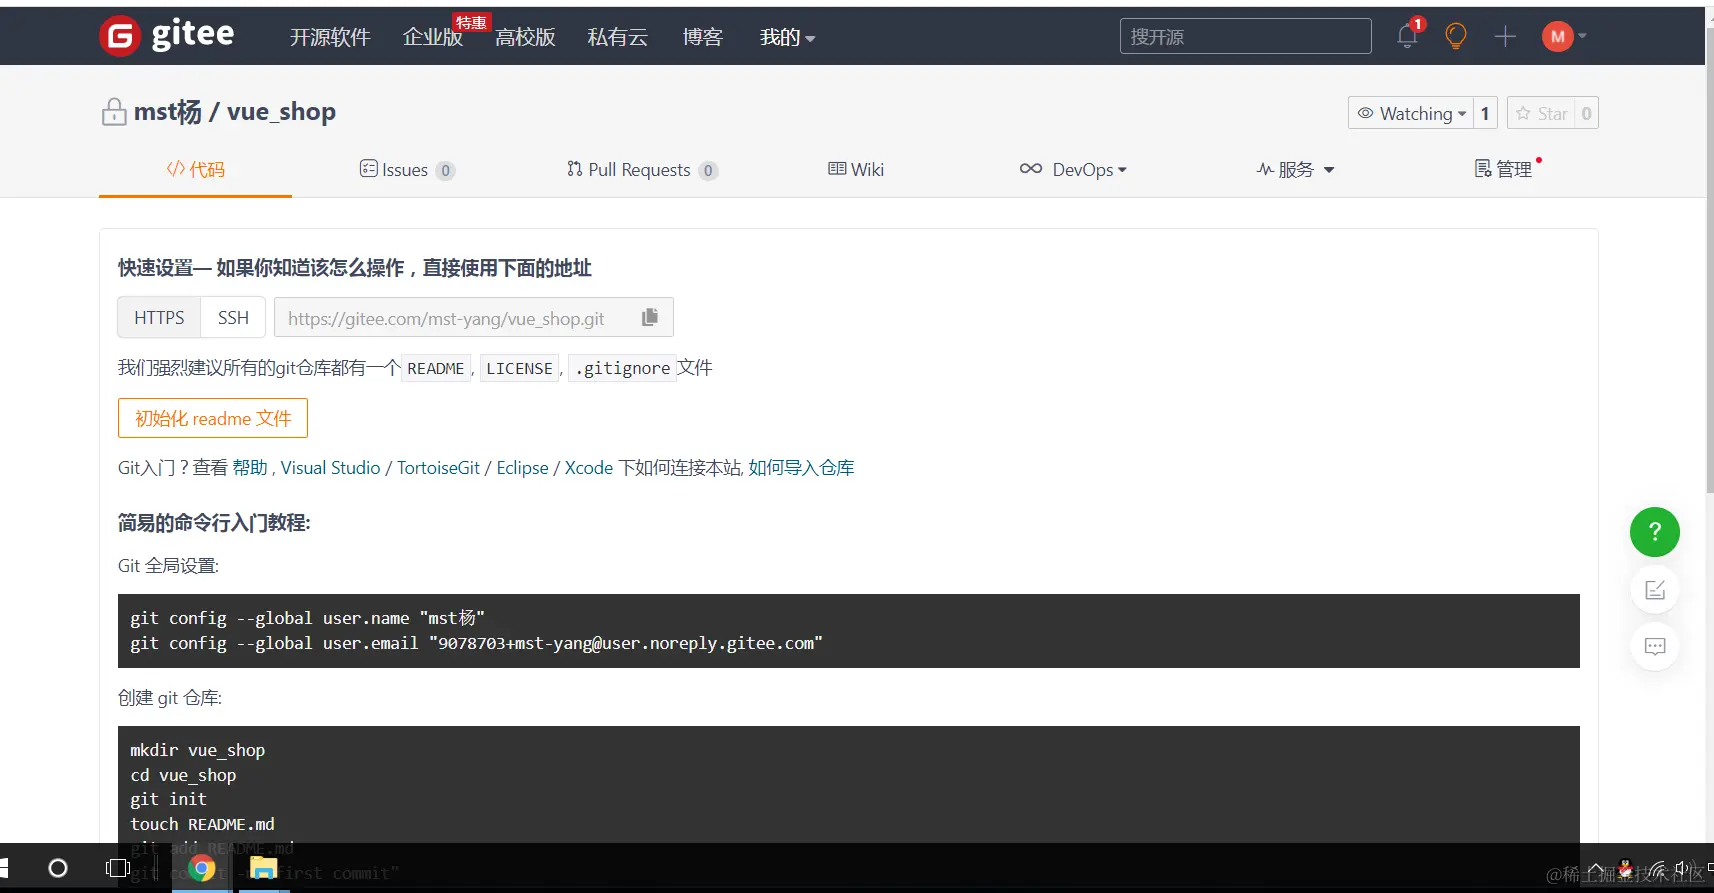Open the 如何导入仓库 link
The width and height of the screenshot is (1714, 893).
[x=801, y=467]
